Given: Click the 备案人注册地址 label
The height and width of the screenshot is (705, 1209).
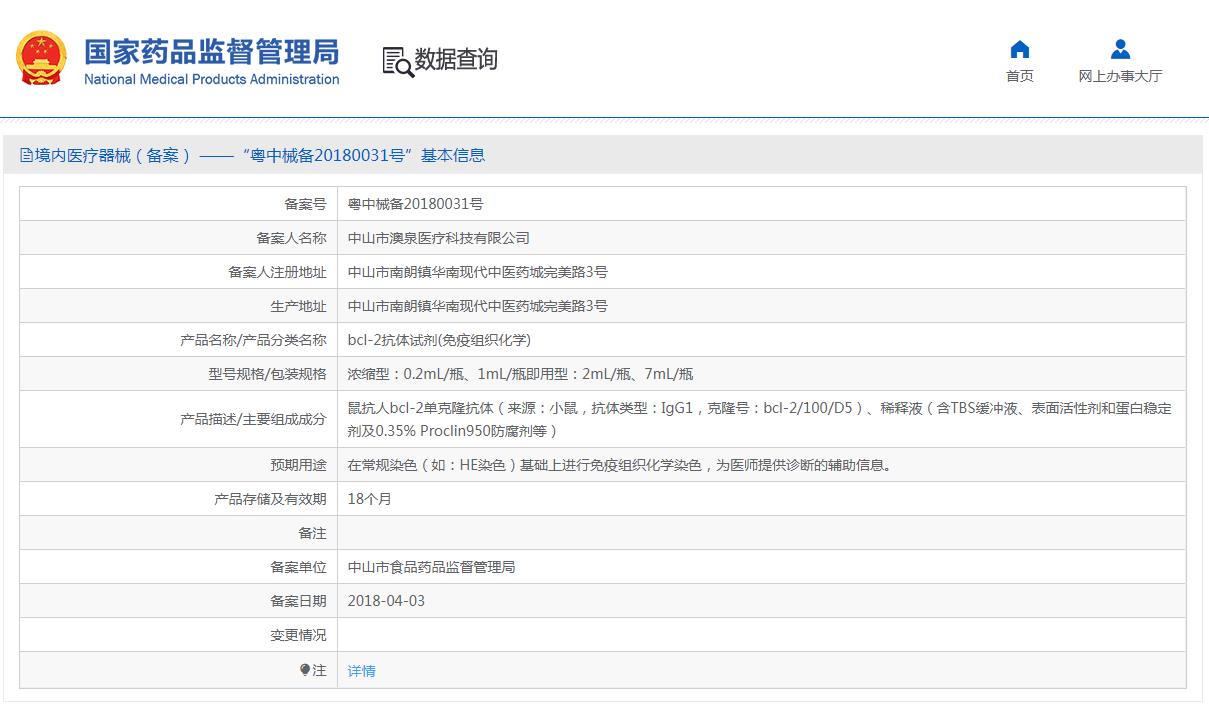Looking at the screenshot, I should click(x=277, y=272).
